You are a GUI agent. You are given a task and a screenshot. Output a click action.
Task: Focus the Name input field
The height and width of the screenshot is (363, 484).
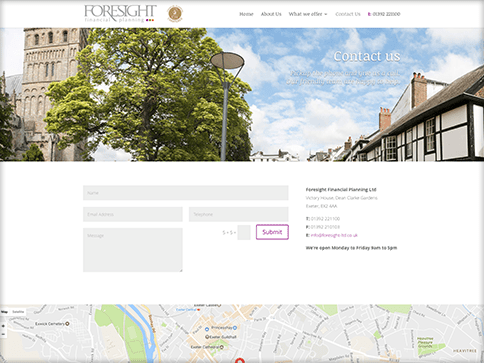(186, 193)
